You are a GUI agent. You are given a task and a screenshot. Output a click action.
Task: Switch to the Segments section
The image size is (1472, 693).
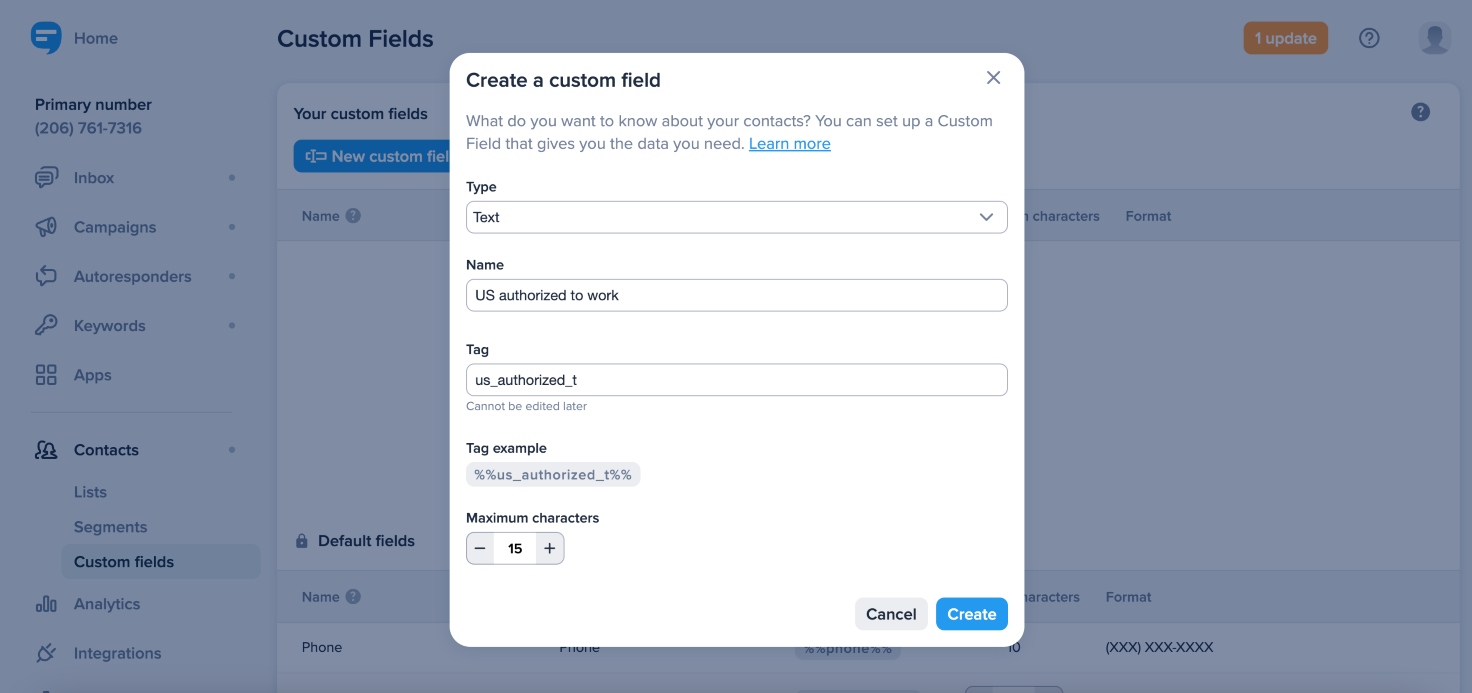click(x=110, y=526)
